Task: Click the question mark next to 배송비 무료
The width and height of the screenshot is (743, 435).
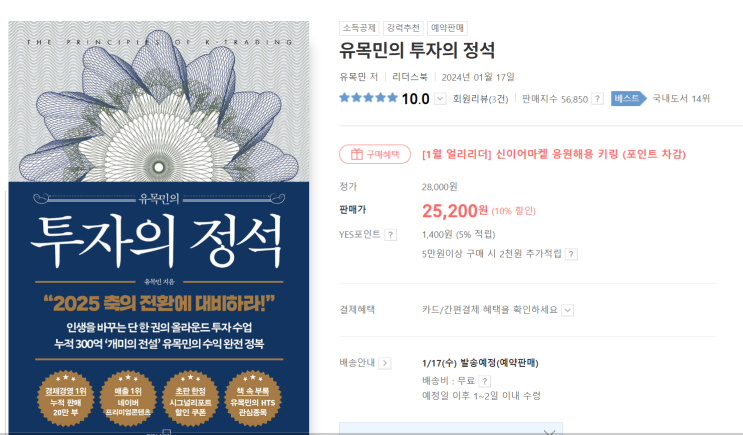Action: (485, 381)
